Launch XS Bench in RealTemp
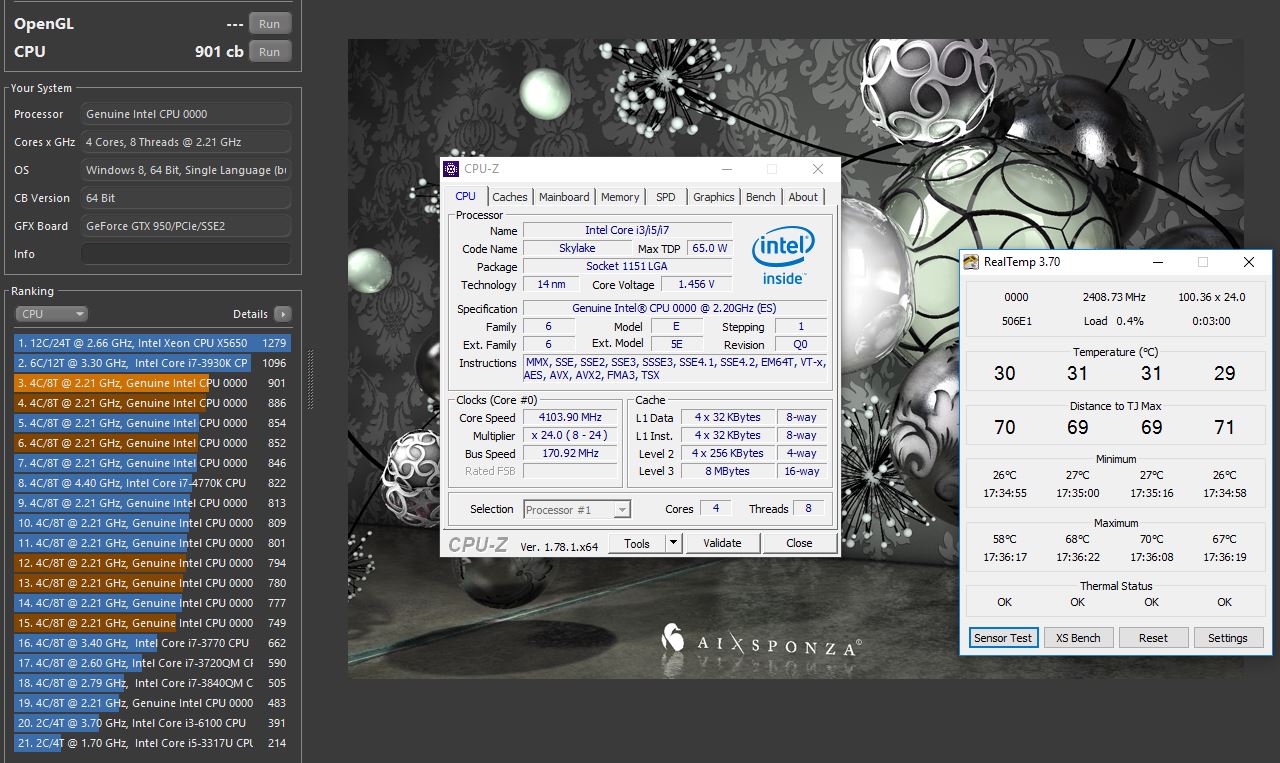1280x763 pixels. click(1079, 638)
